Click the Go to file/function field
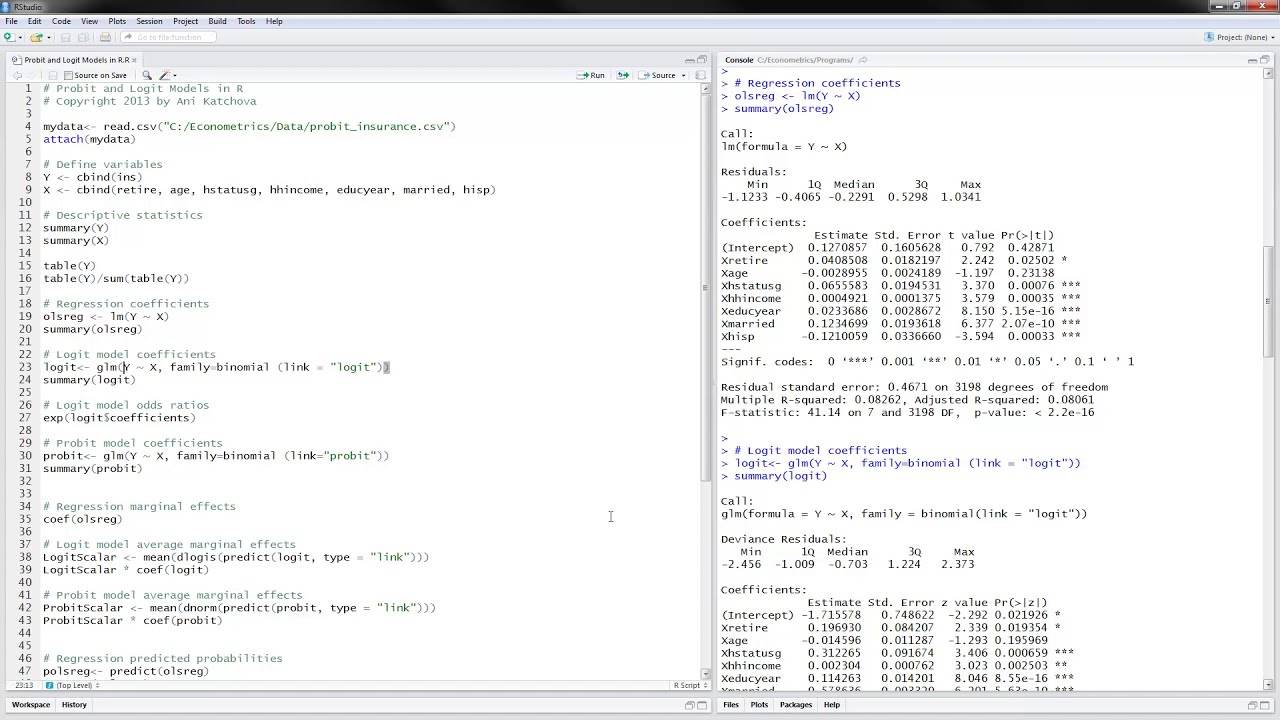The height and width of the screenshot is (720, 1280). (169, 37)
